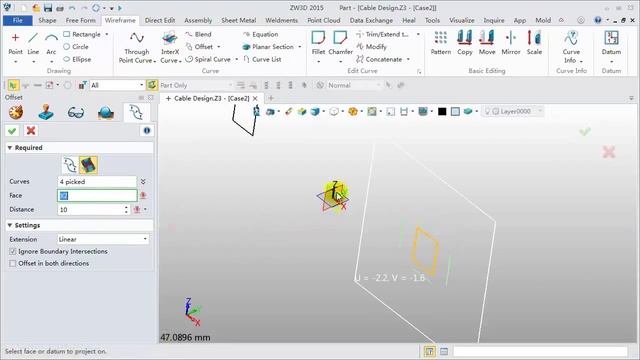The image size is (640, 360).
Task: Open the Datum tool
Action: [x=611, y=43]
